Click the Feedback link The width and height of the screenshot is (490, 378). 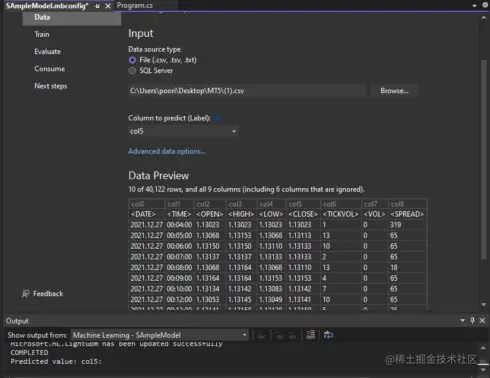click(48, 294)
